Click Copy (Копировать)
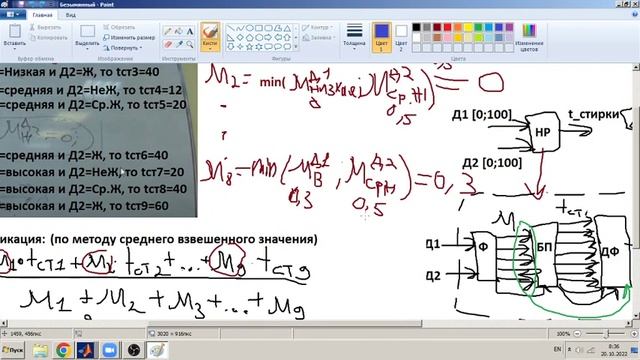Screen dimensions: 640x360 click(49, 38)
